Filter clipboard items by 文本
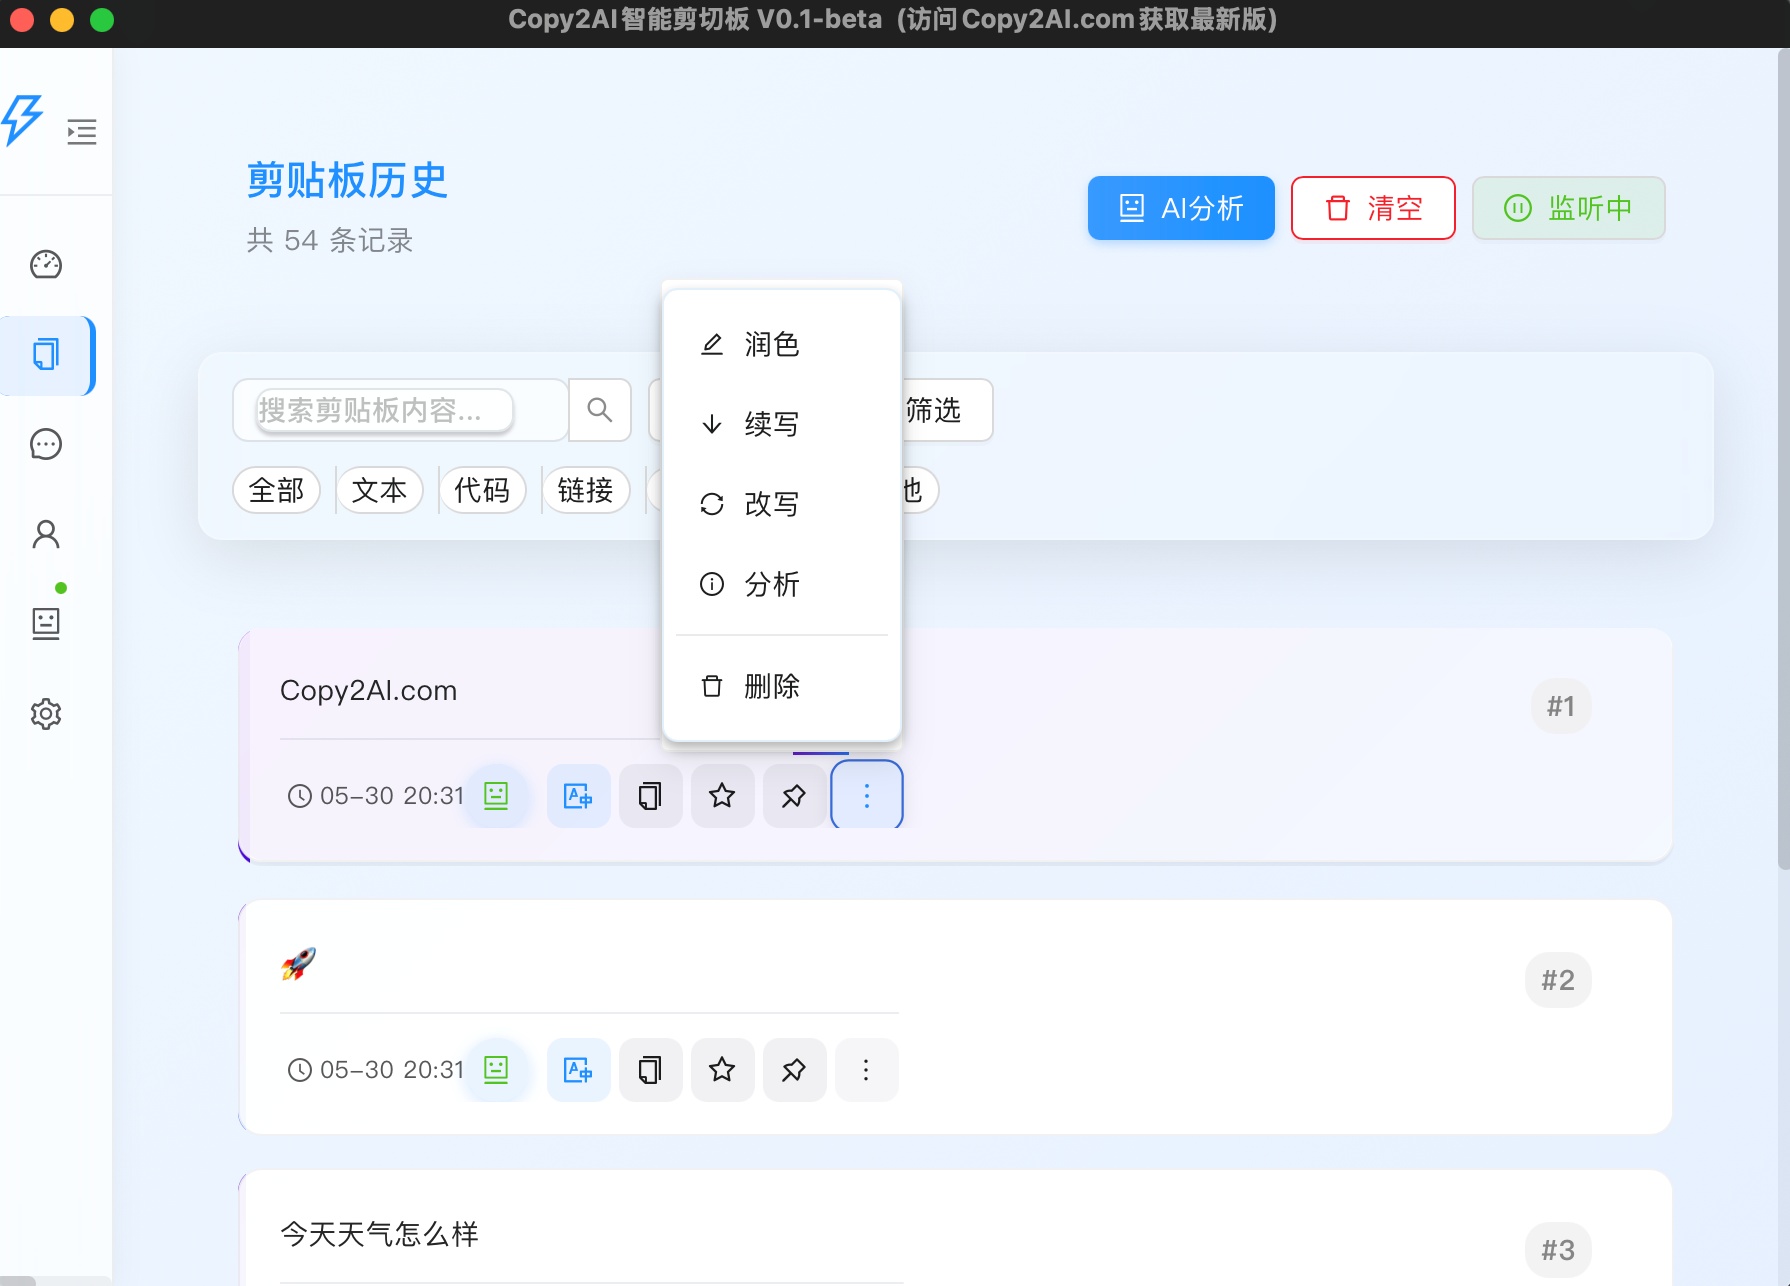This screenshot has height=1286, width=1790. 380,490
